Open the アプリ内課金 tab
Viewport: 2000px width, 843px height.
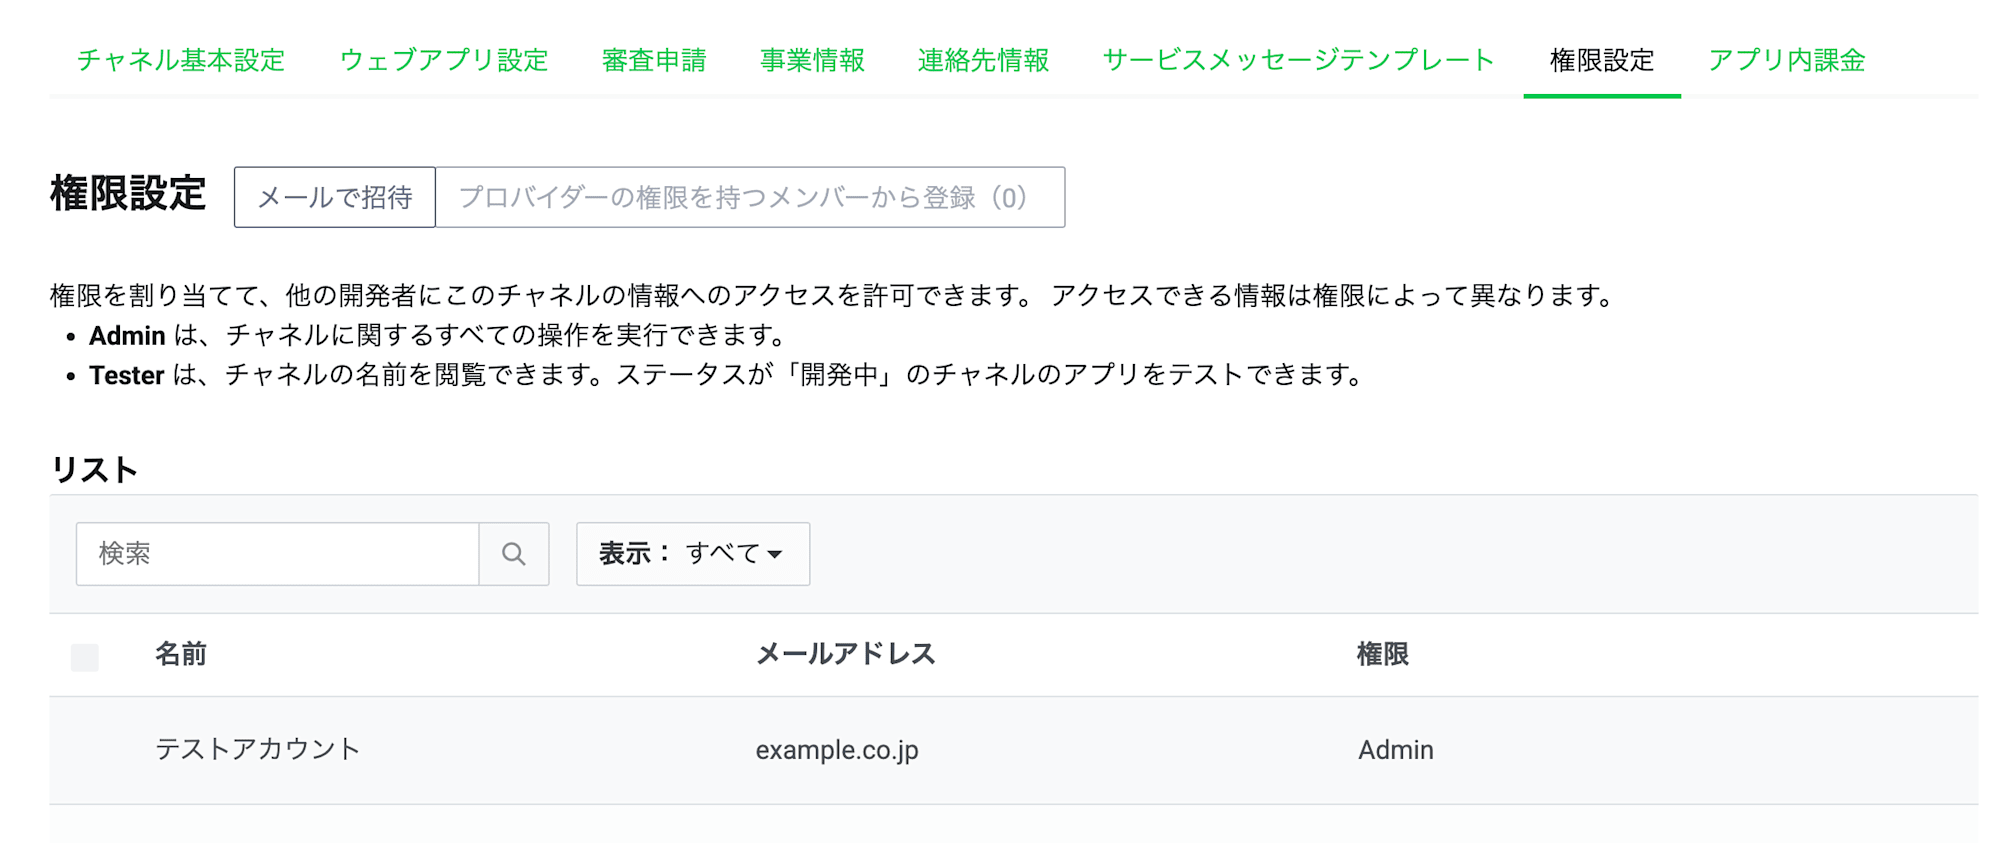point(1786,60)
